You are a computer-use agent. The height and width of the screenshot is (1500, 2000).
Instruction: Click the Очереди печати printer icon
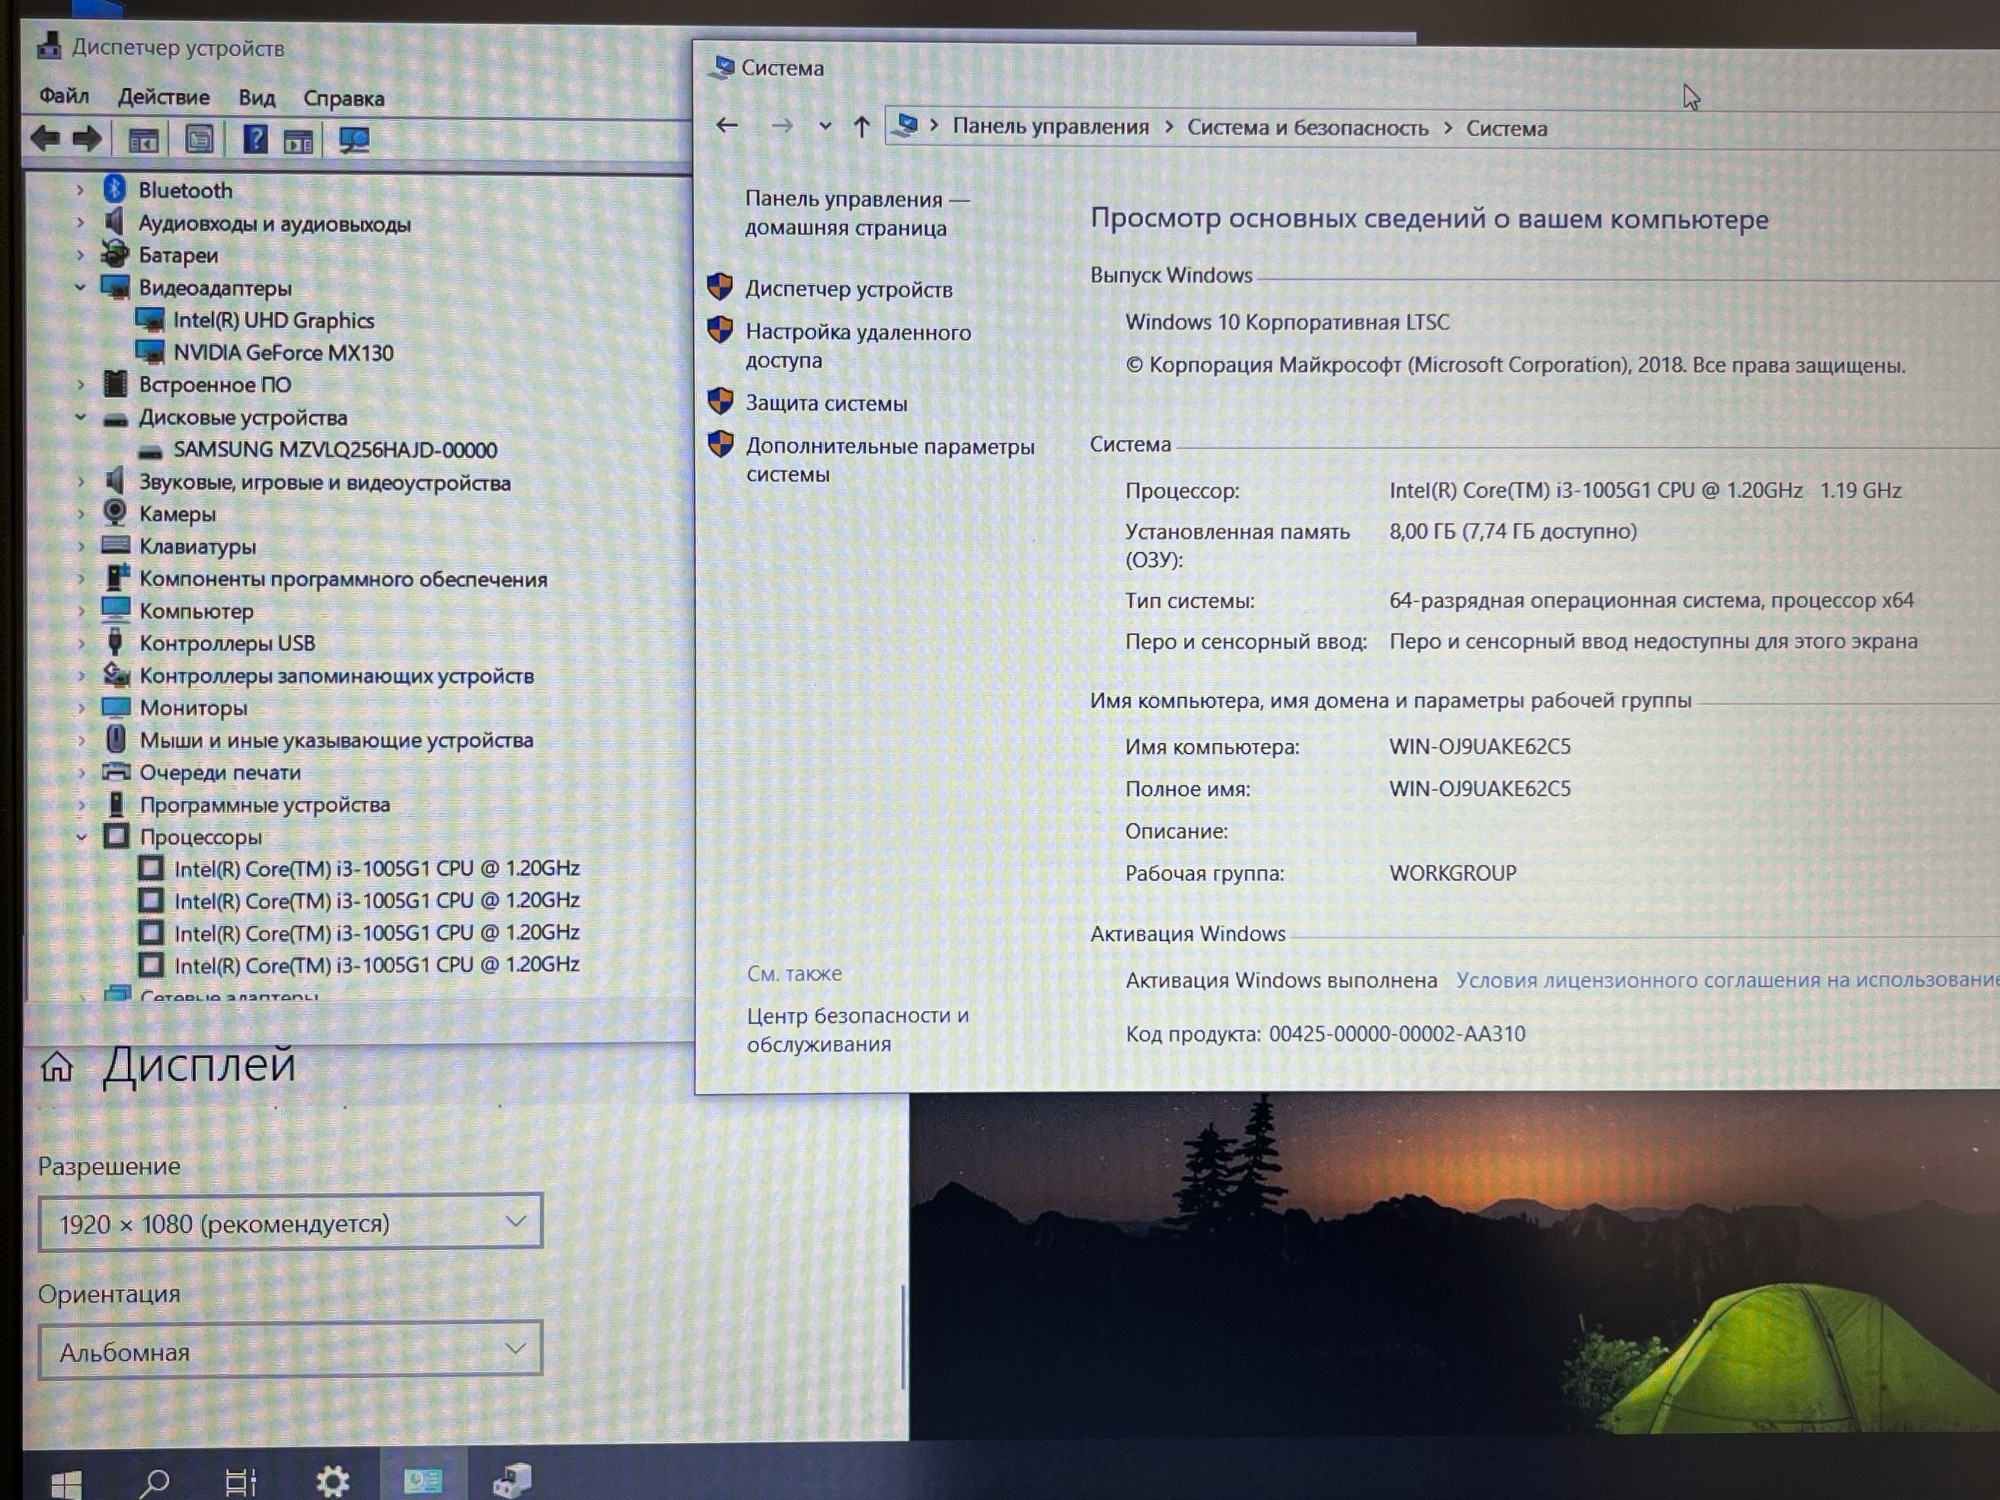pyautogui.click(x=116, y=771)
